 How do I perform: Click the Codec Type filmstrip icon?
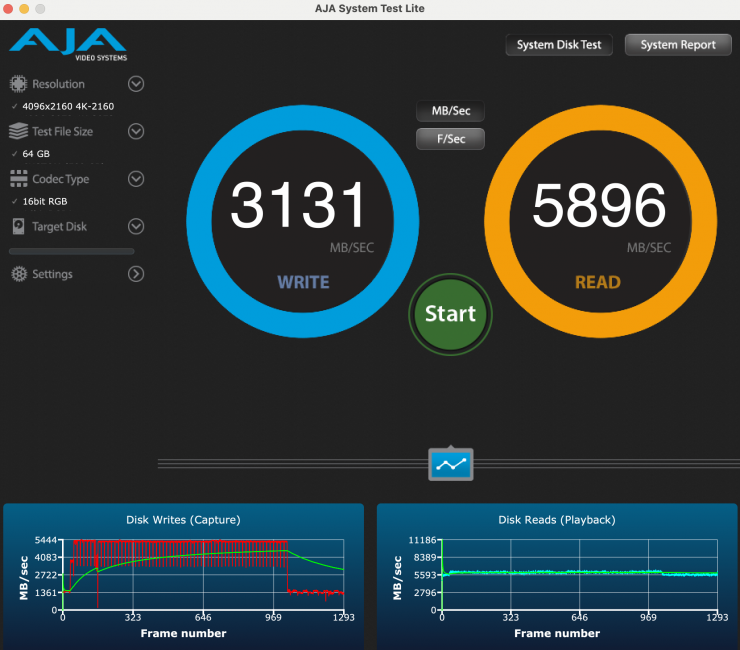18,179
